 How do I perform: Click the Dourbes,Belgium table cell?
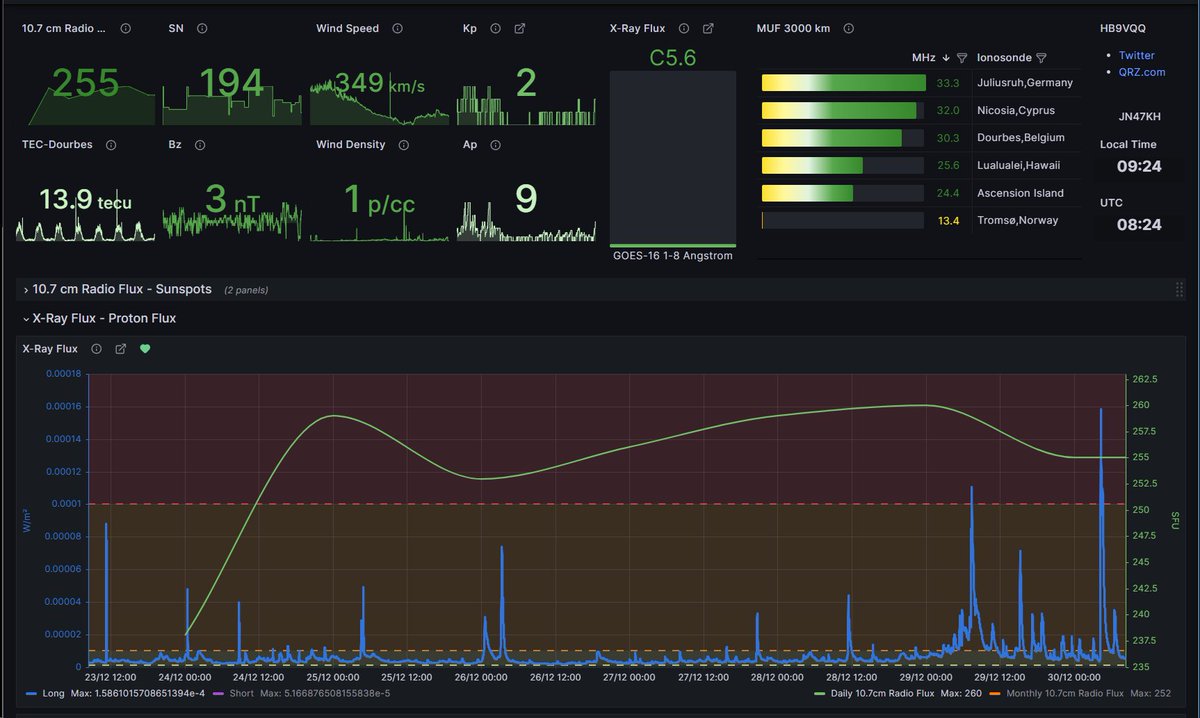pos(1020,138)
